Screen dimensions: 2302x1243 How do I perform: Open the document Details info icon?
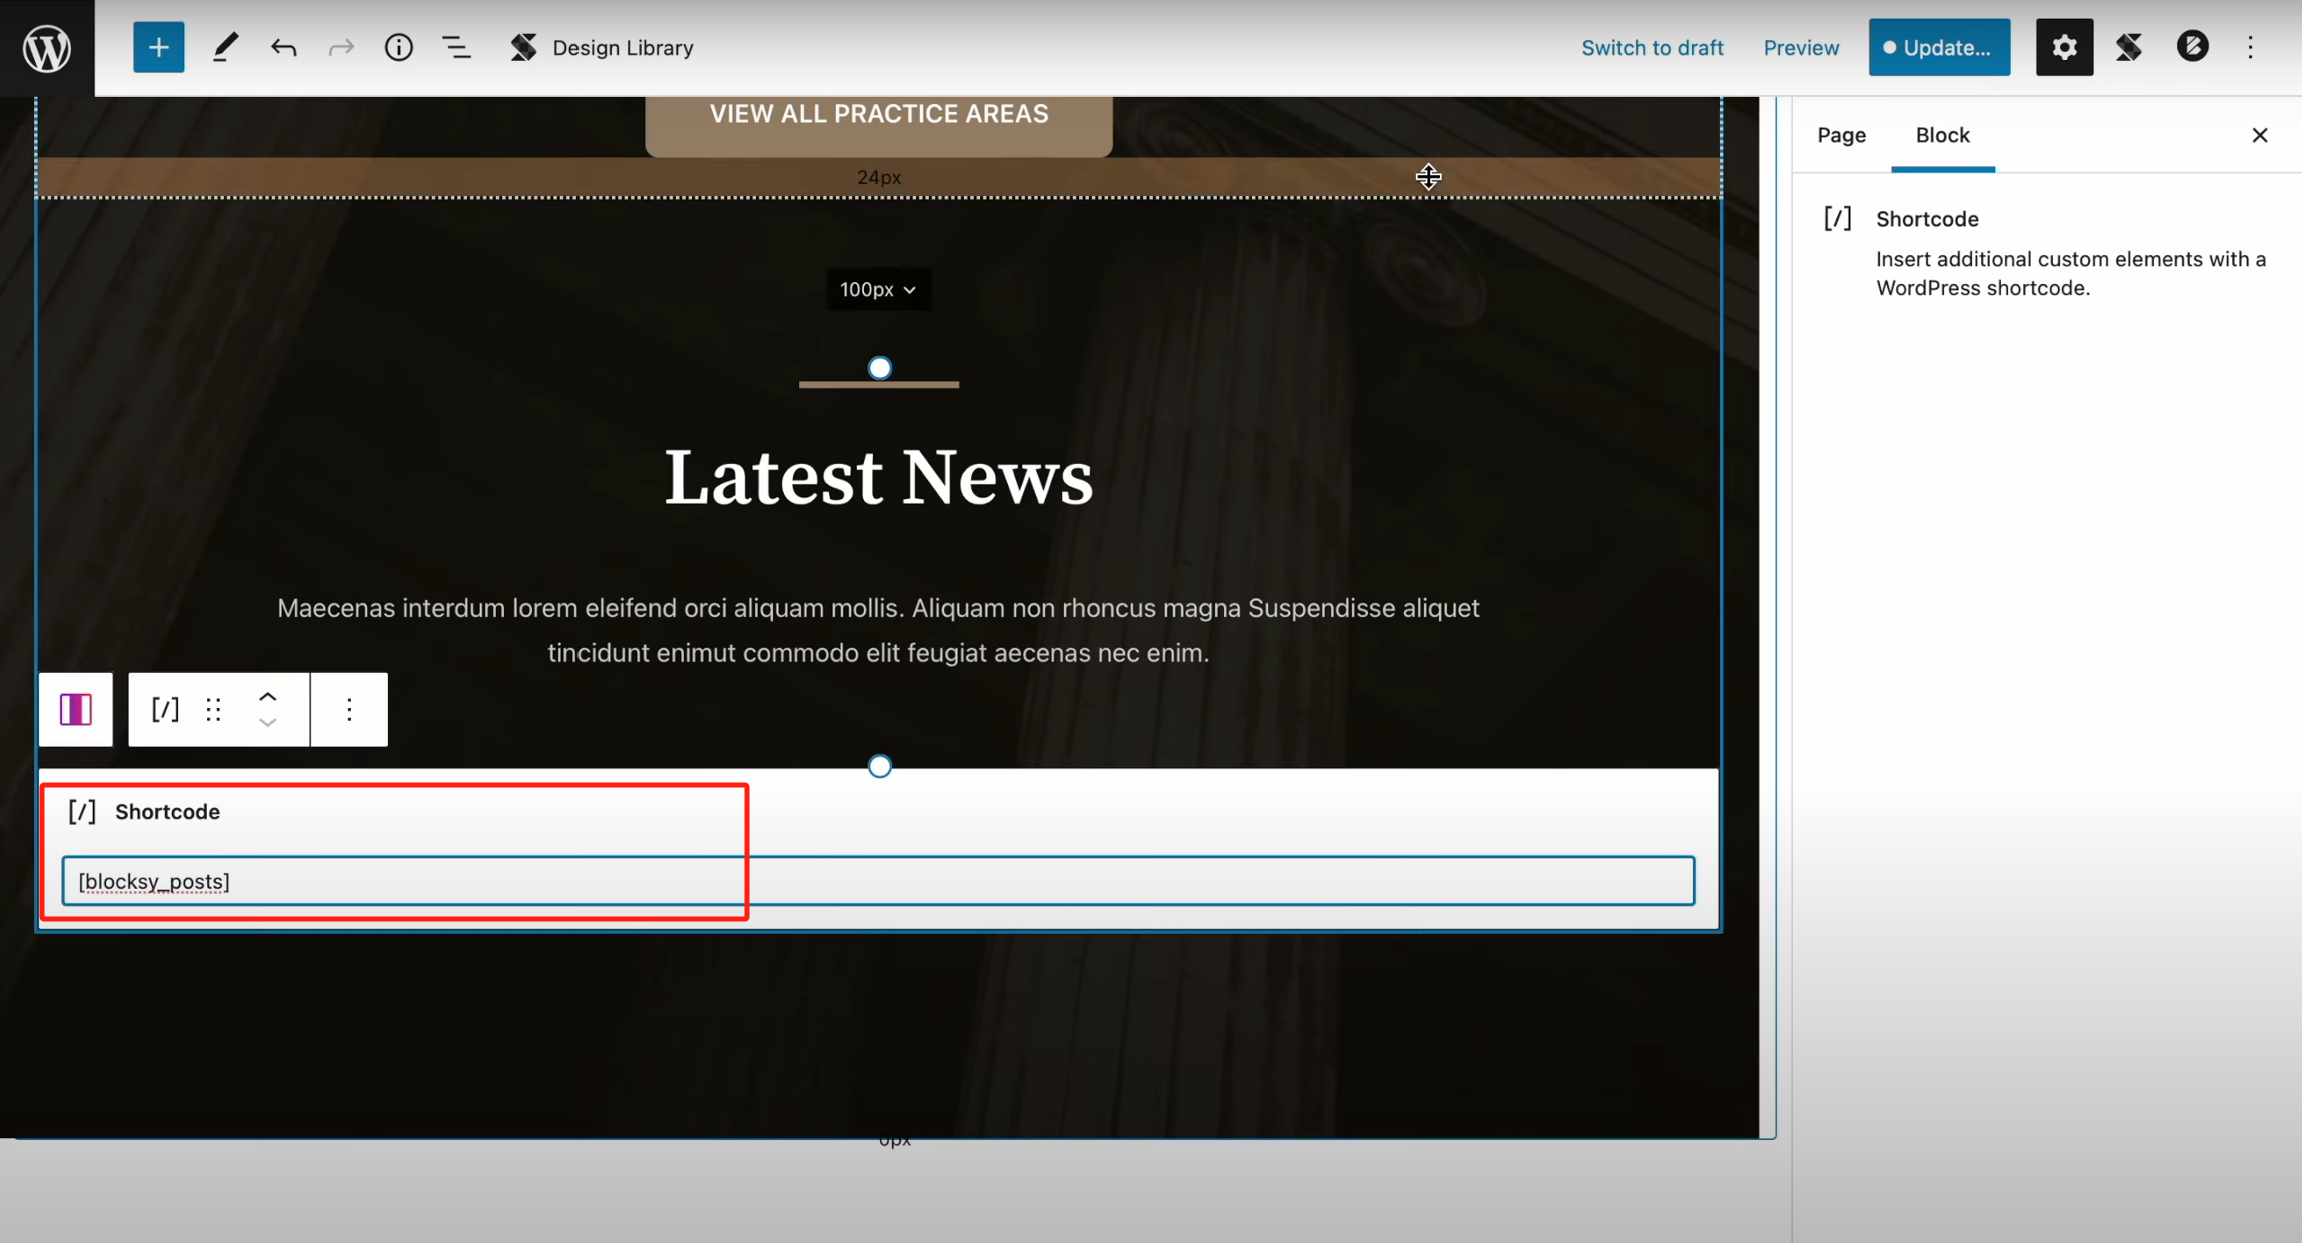click(x=398, y=48)
